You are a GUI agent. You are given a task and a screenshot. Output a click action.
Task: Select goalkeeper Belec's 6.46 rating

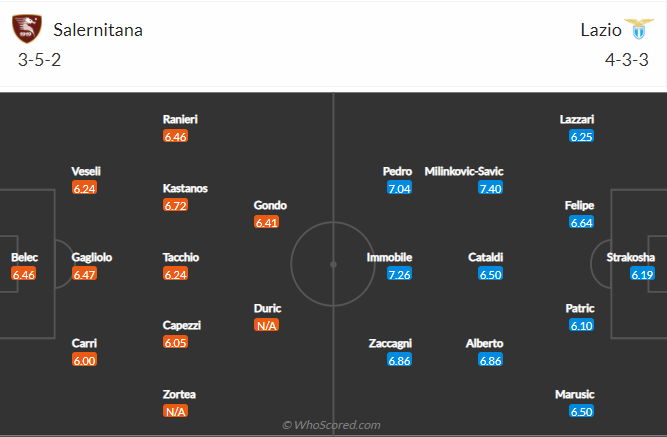tap(23, 274)
